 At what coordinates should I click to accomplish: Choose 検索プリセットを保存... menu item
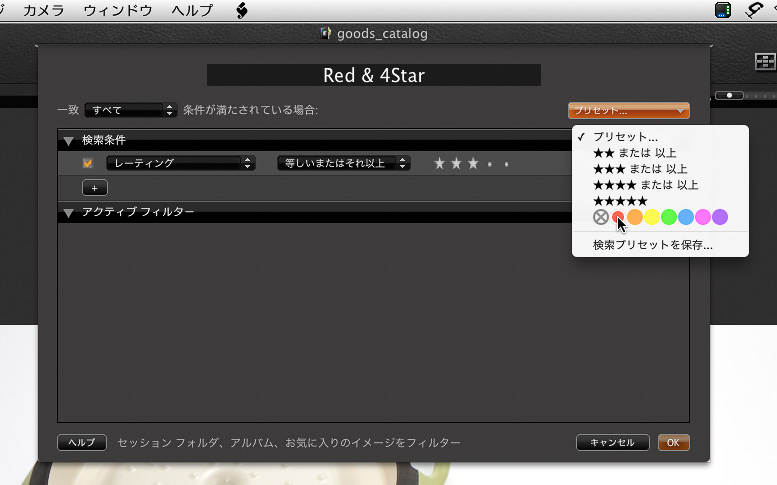coord(652,244)
